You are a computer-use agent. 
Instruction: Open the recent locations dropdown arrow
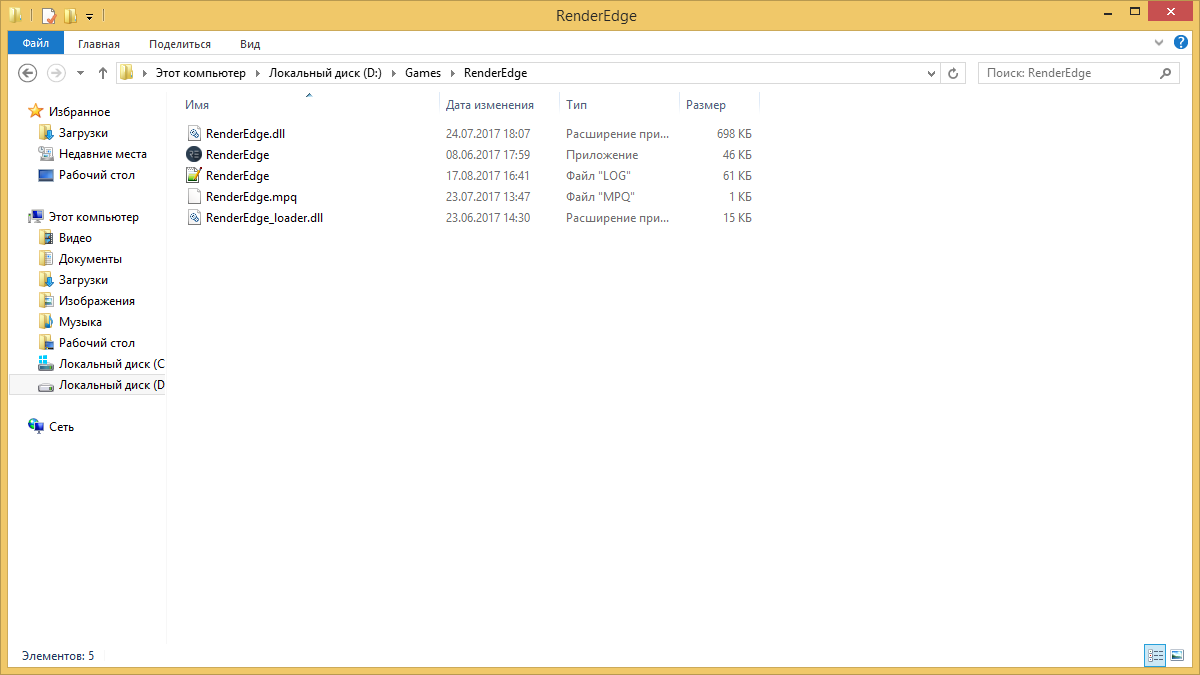click(x=80, y=73)
